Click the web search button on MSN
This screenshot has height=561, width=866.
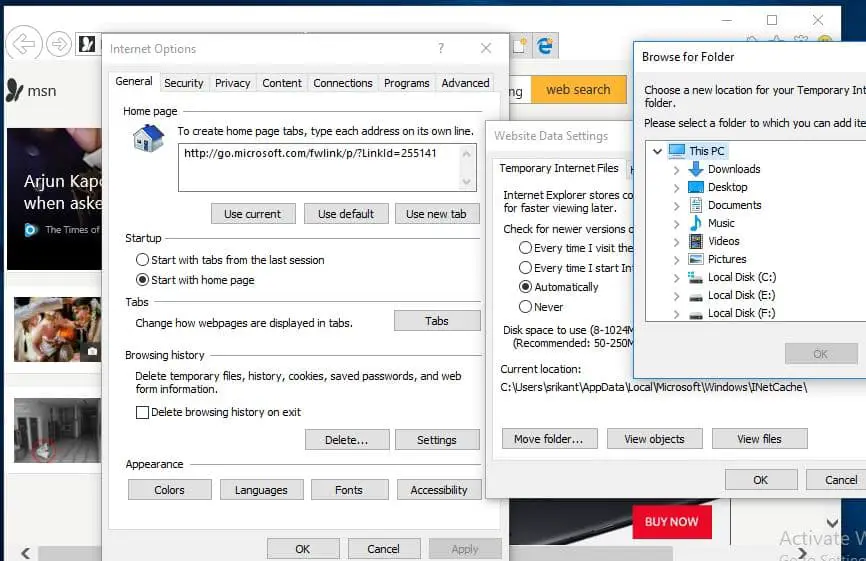pyautogui.click(x=578, y=89)
